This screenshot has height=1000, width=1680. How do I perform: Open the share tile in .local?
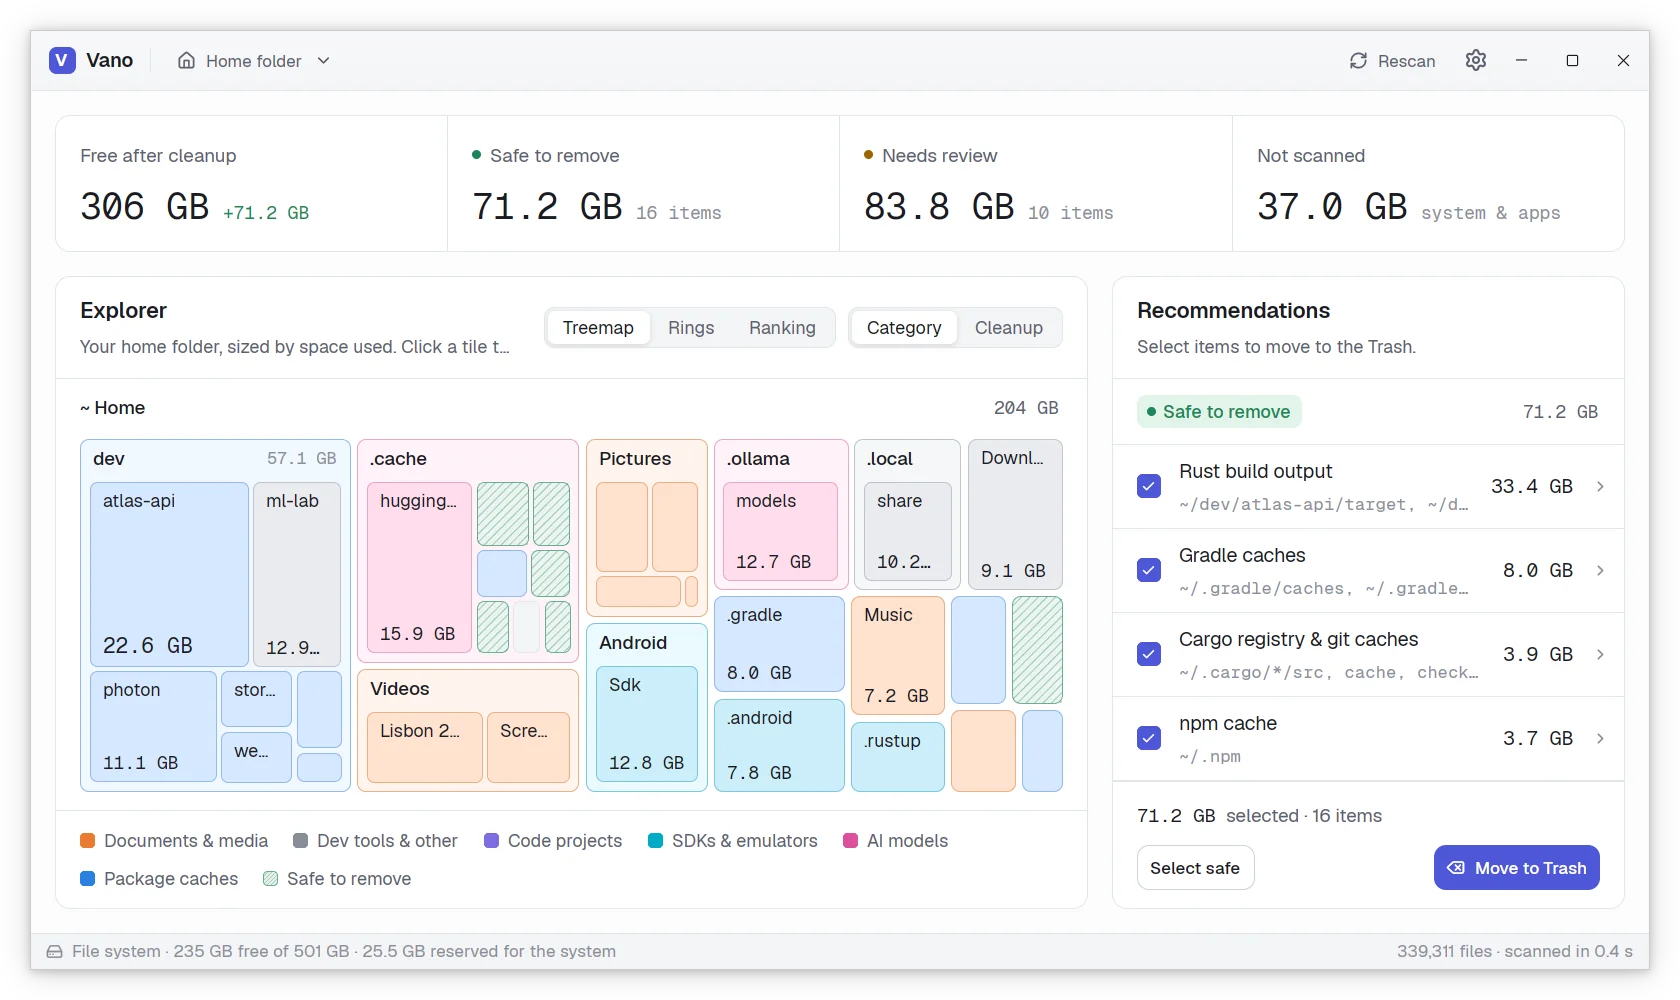tap(908, 532)
